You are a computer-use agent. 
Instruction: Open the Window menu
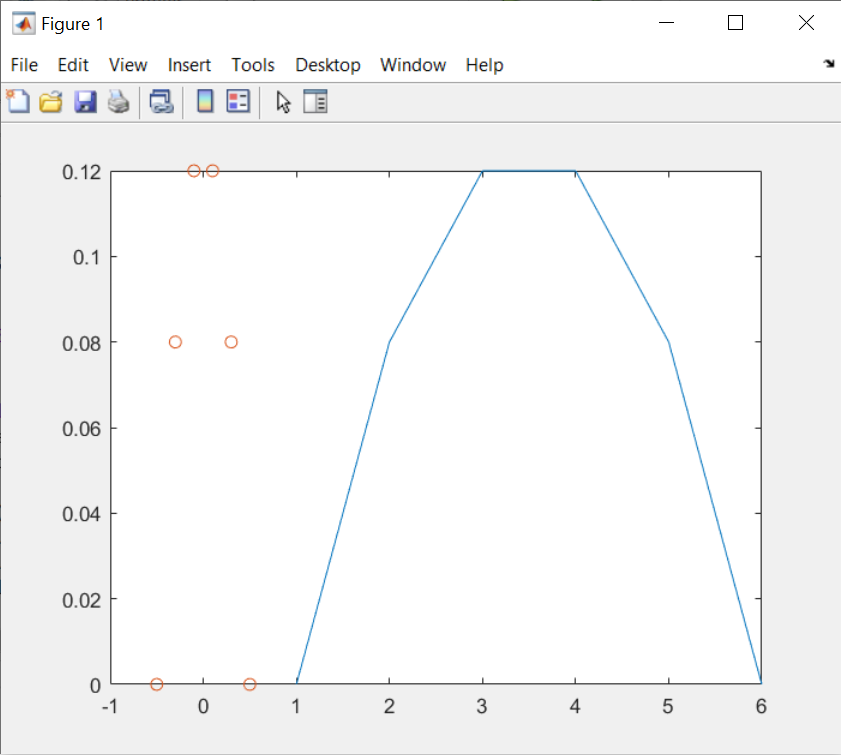coord(413,65)
